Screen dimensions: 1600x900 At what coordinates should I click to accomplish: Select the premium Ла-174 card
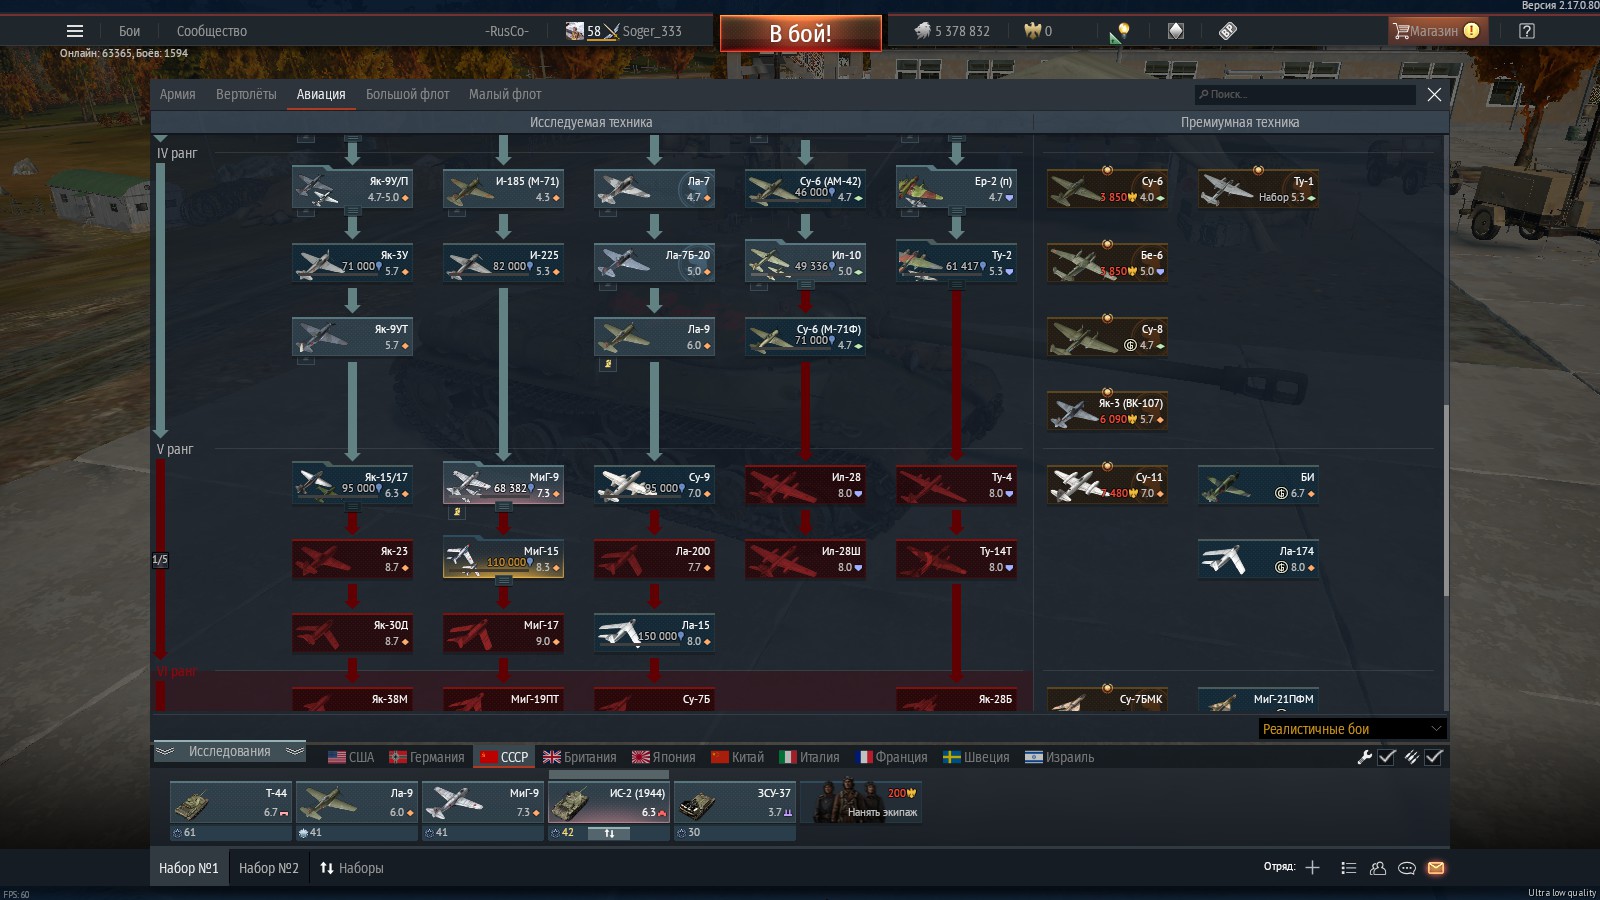(1258, 558)
